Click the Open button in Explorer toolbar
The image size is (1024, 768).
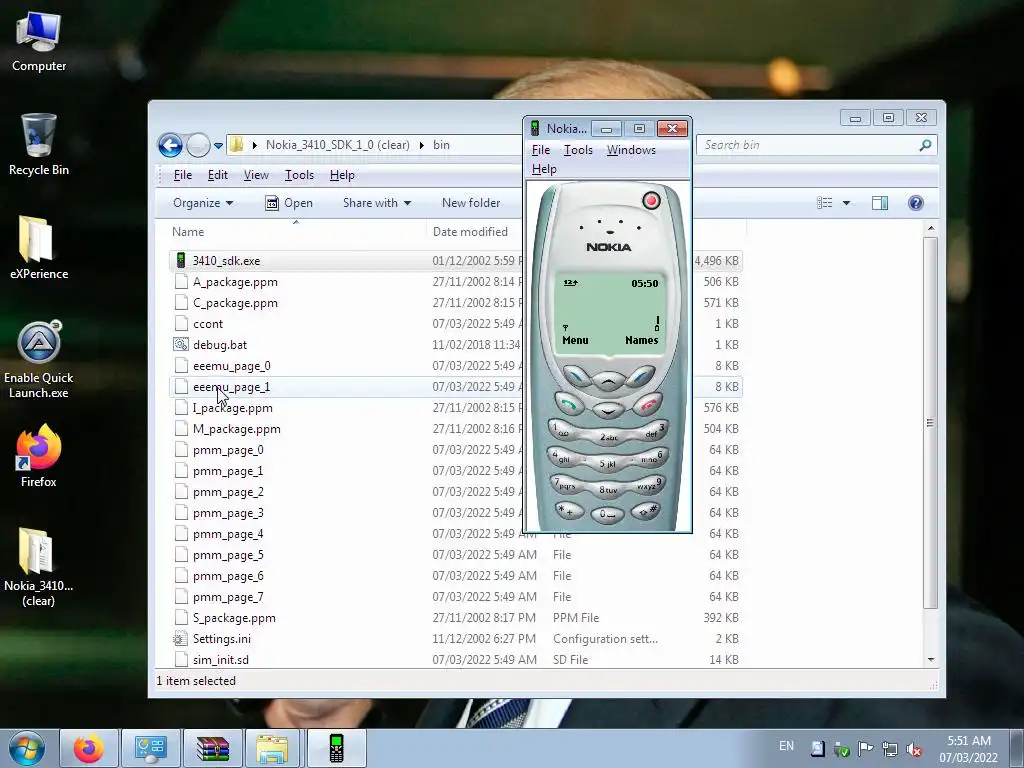[x=289, y=203]
